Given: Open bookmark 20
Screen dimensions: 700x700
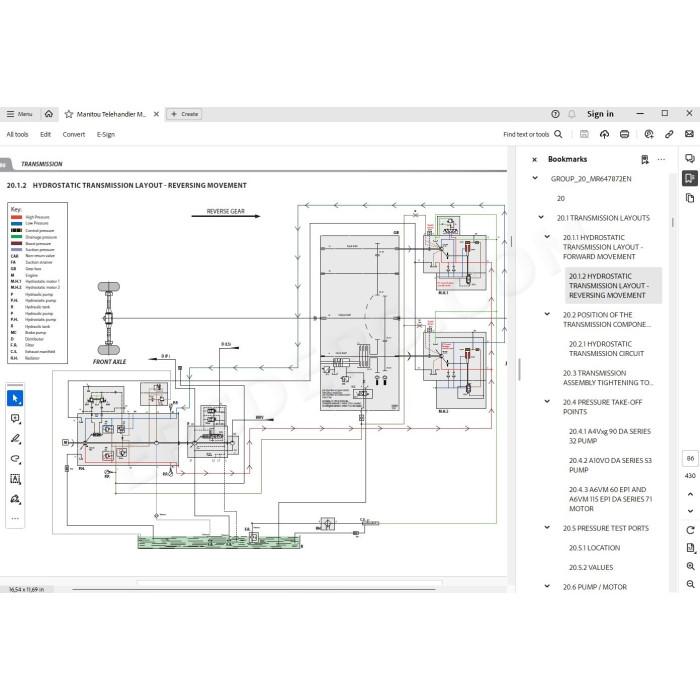Looking at the screenshot, I should click(x=561, y=198).
